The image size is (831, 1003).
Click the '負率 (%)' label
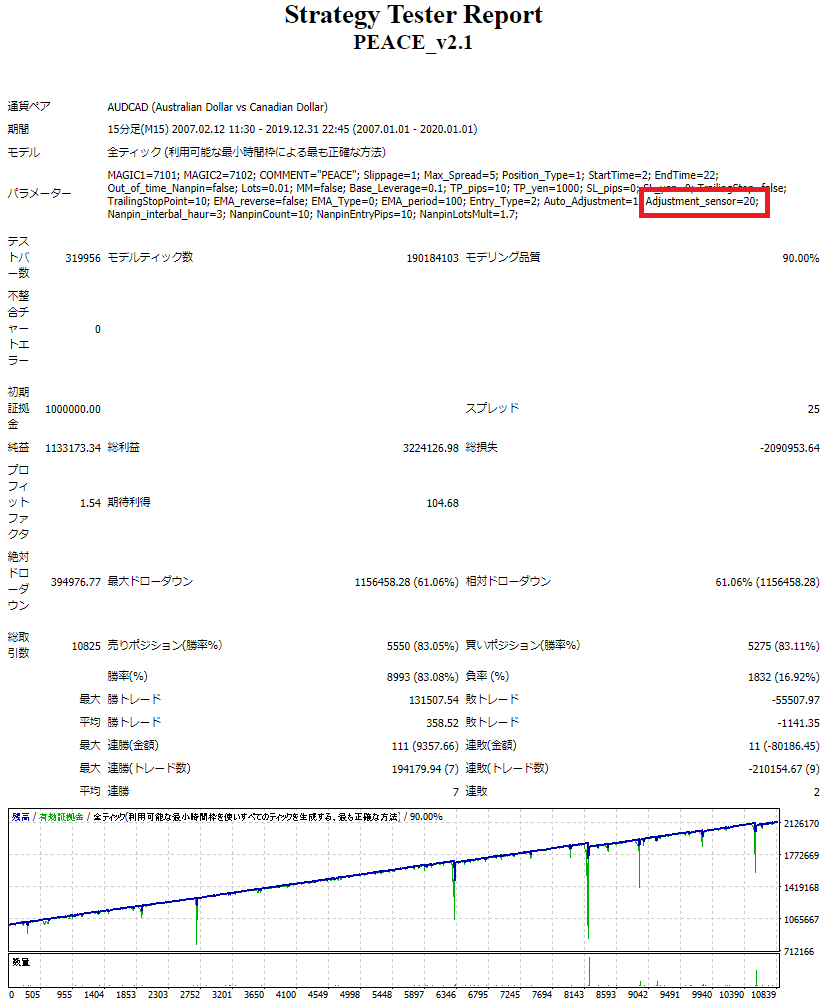coord(487,676)
